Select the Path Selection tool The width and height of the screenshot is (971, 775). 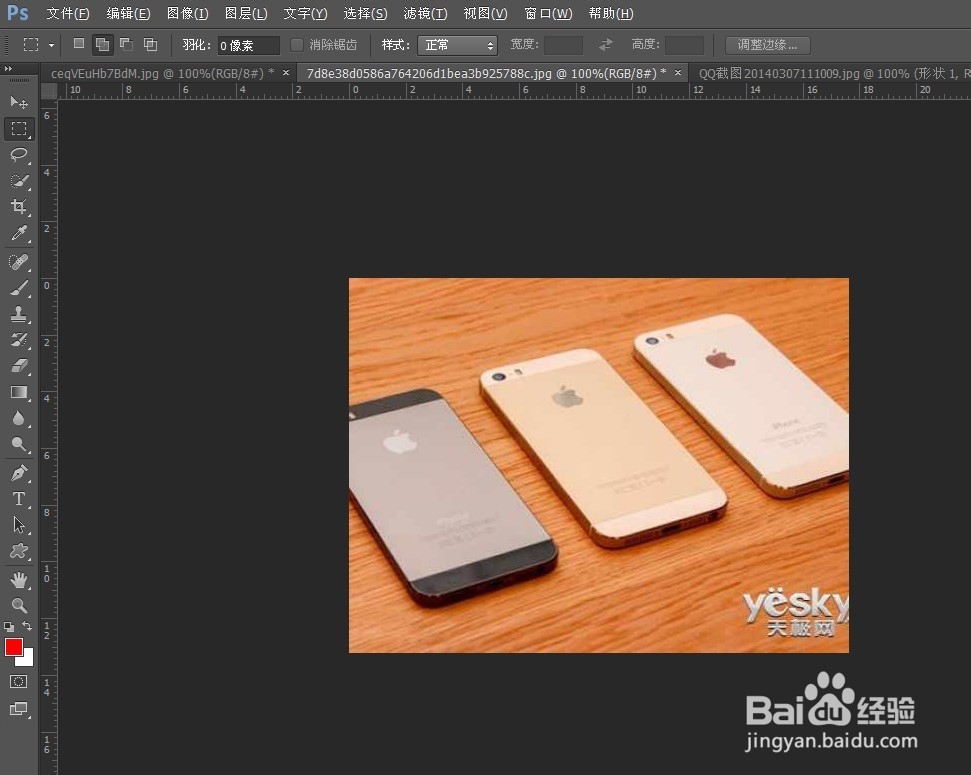click(x=19, y=525)
